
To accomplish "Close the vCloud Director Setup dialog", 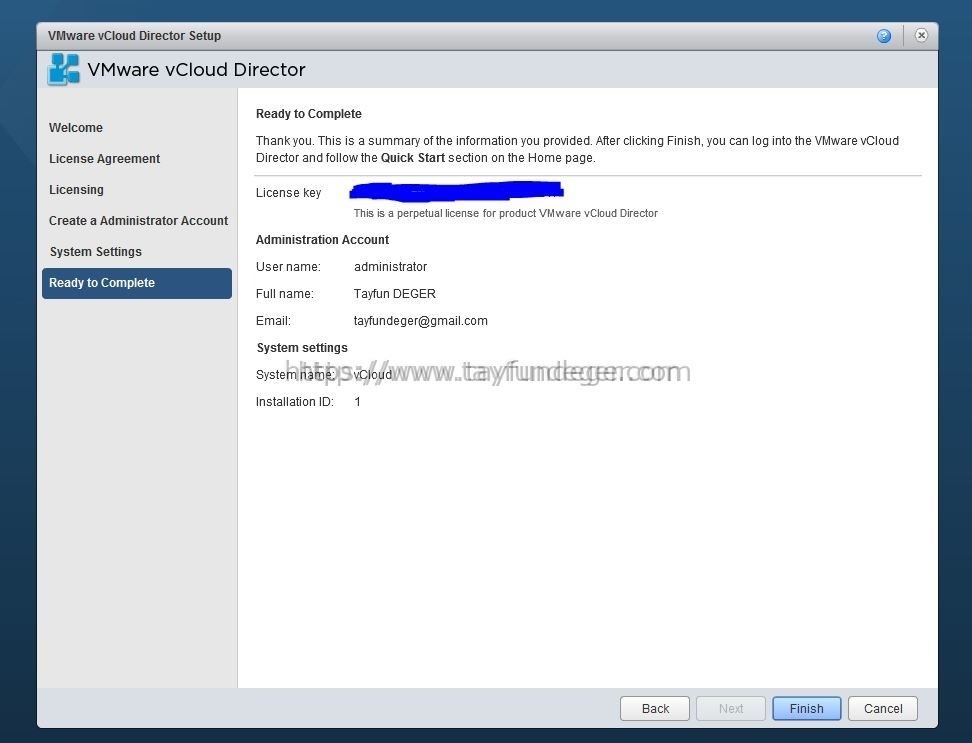I will pos(921,35).
